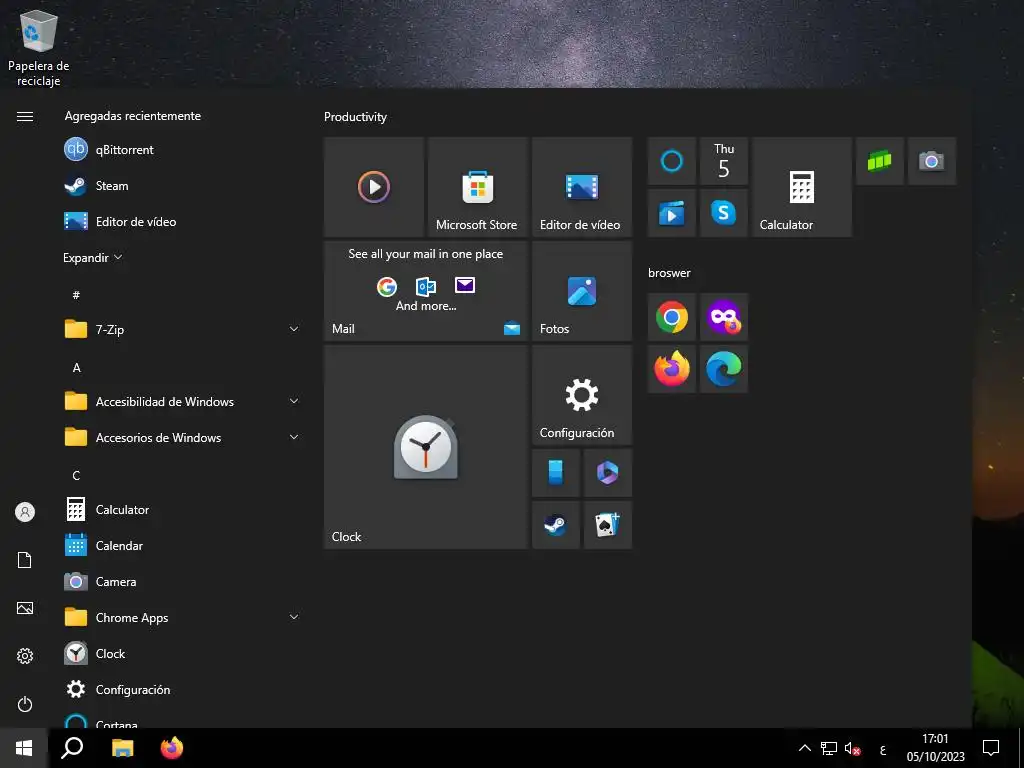1024x768 pixels.
Task: Click the Power button
Action: pos(25,704)
